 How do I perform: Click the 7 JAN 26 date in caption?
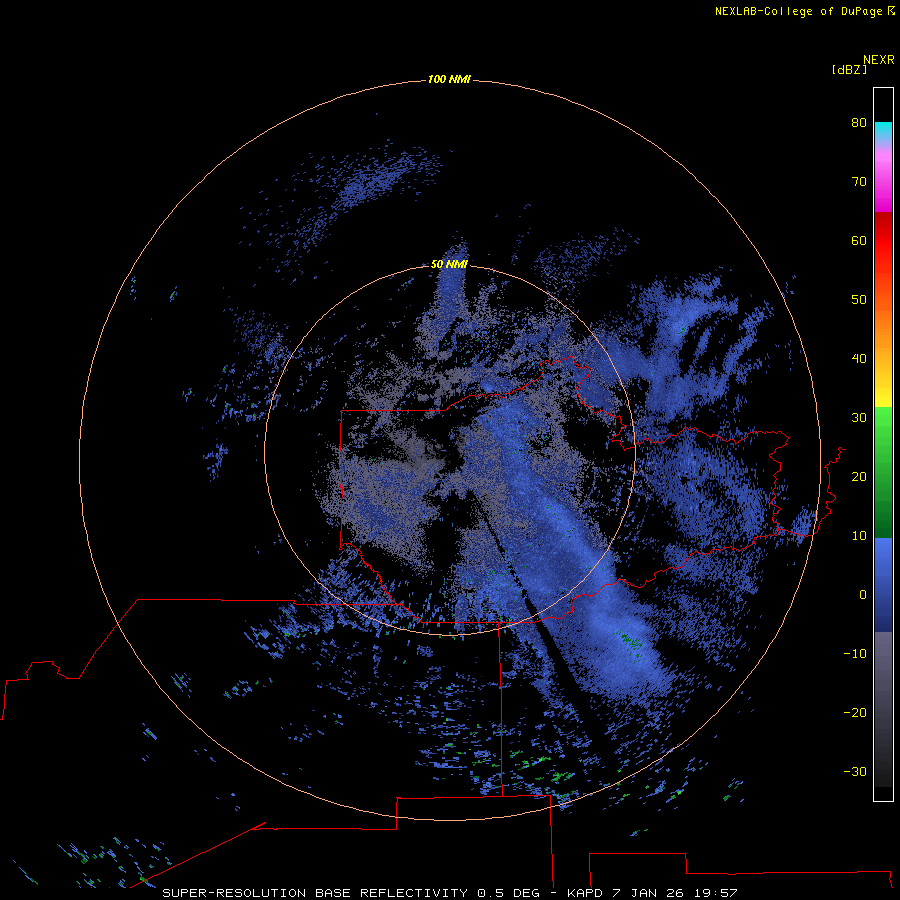pos(651,893)
